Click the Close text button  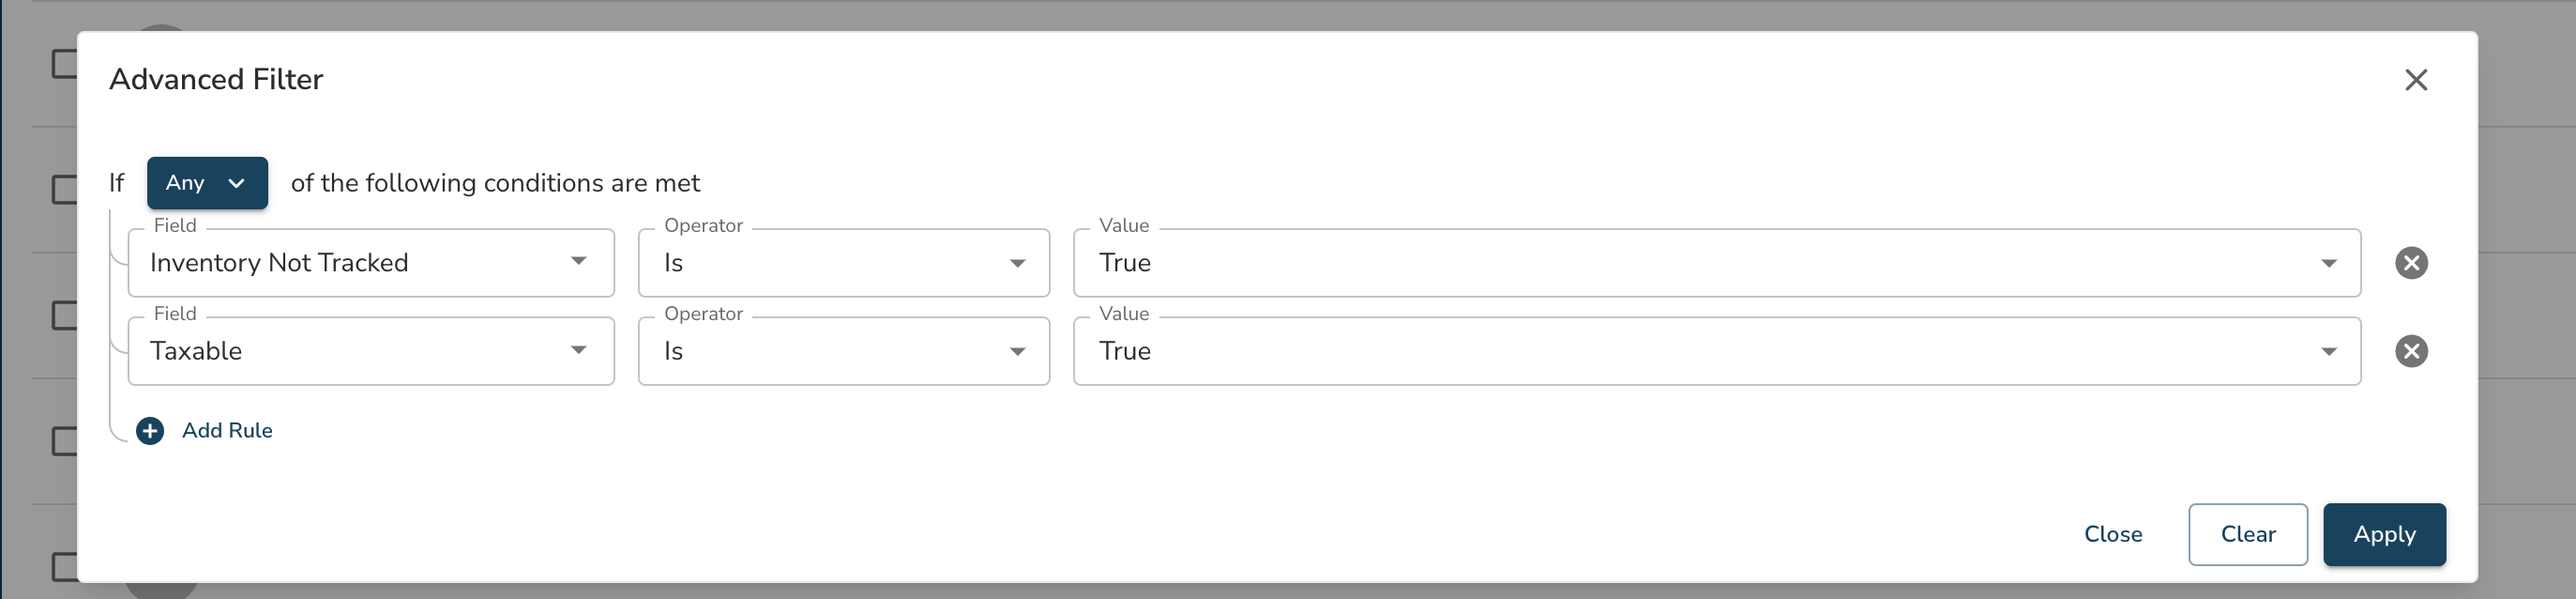click(2112, 534)
